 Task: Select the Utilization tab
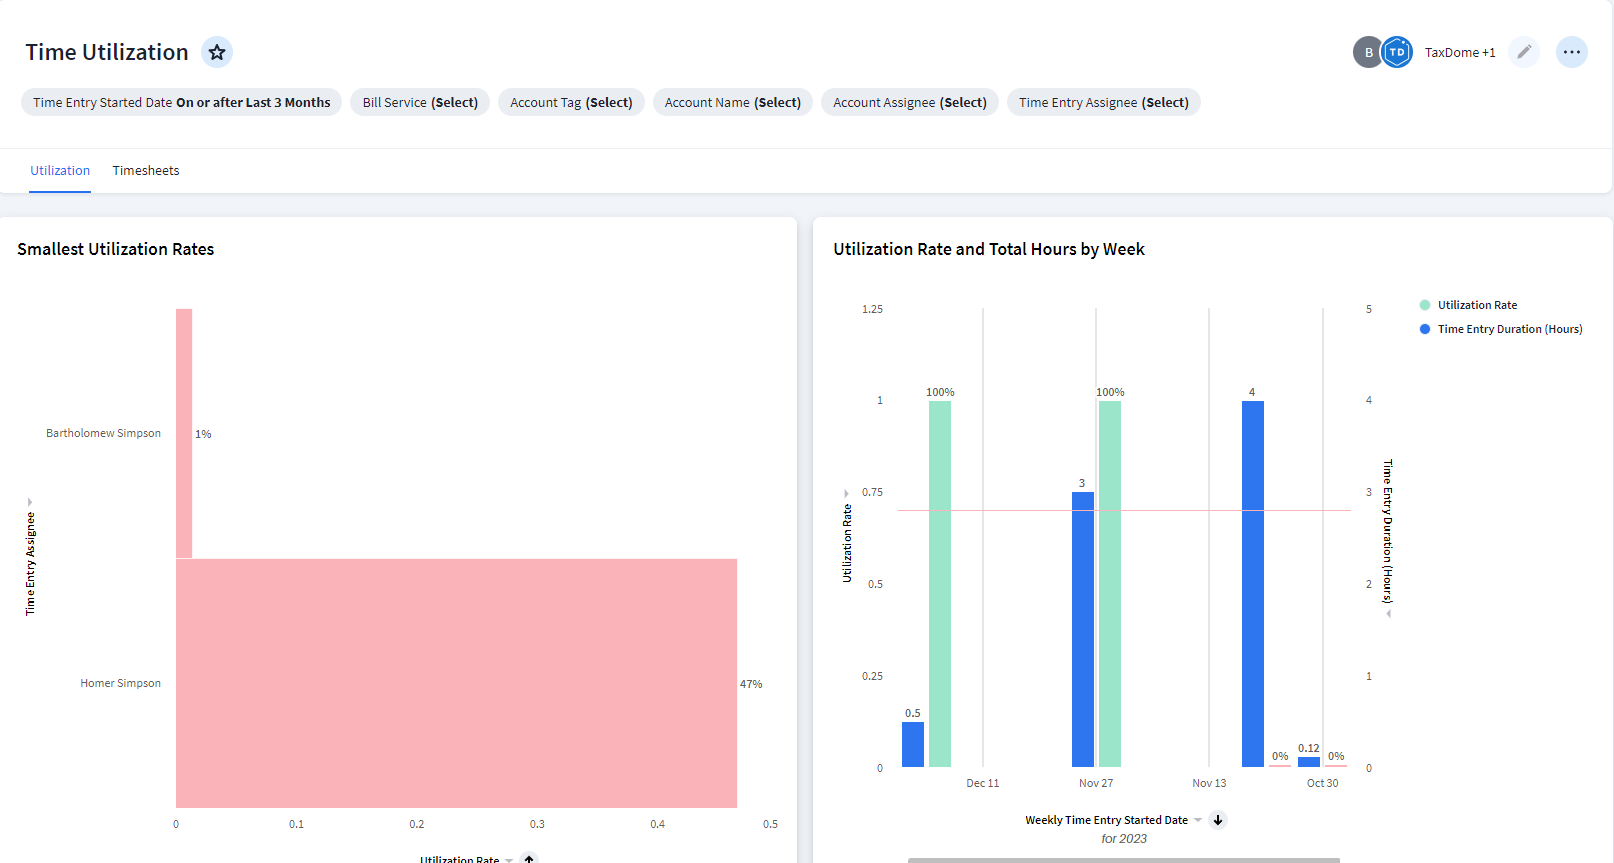[x=60, y=171]
